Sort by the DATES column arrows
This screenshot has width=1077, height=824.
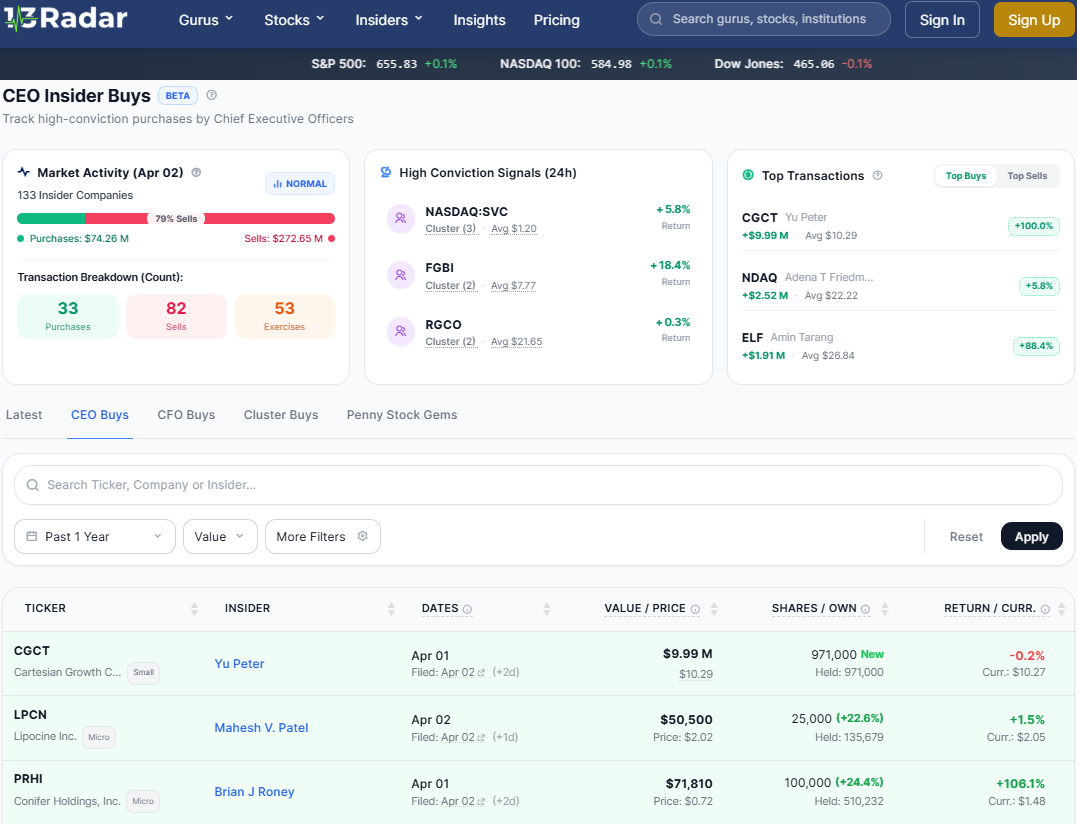[547, 608]
